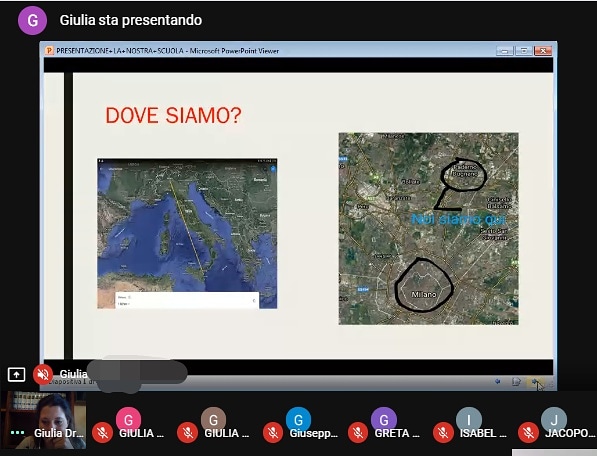Click muted mic icon of Giusepp...
This screenshot has height=456, width=597.
[273, 433]
